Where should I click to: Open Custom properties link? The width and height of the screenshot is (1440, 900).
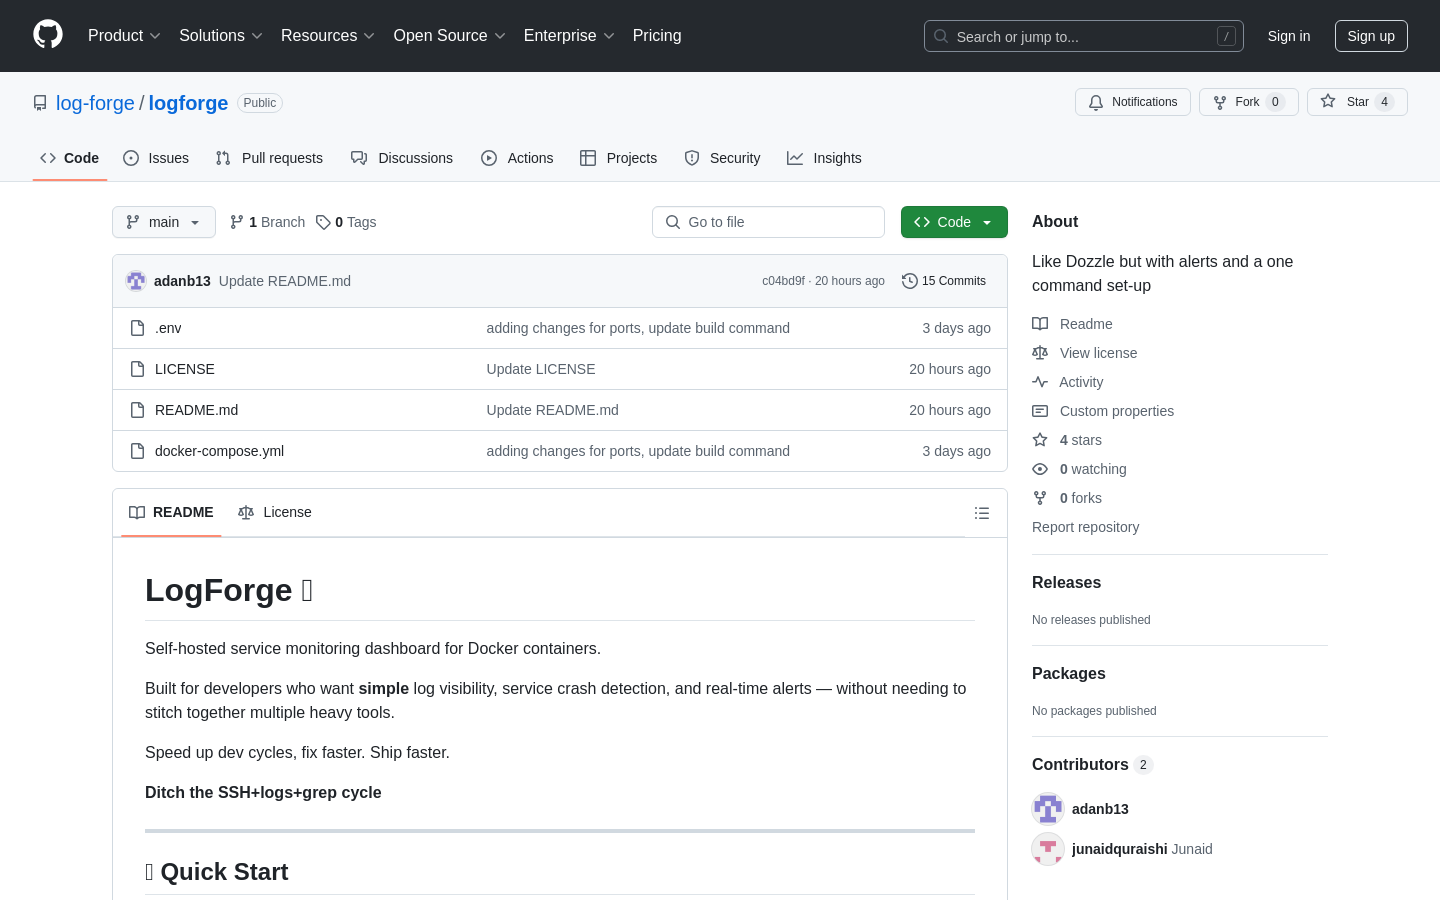click(x=1103, y=411)
